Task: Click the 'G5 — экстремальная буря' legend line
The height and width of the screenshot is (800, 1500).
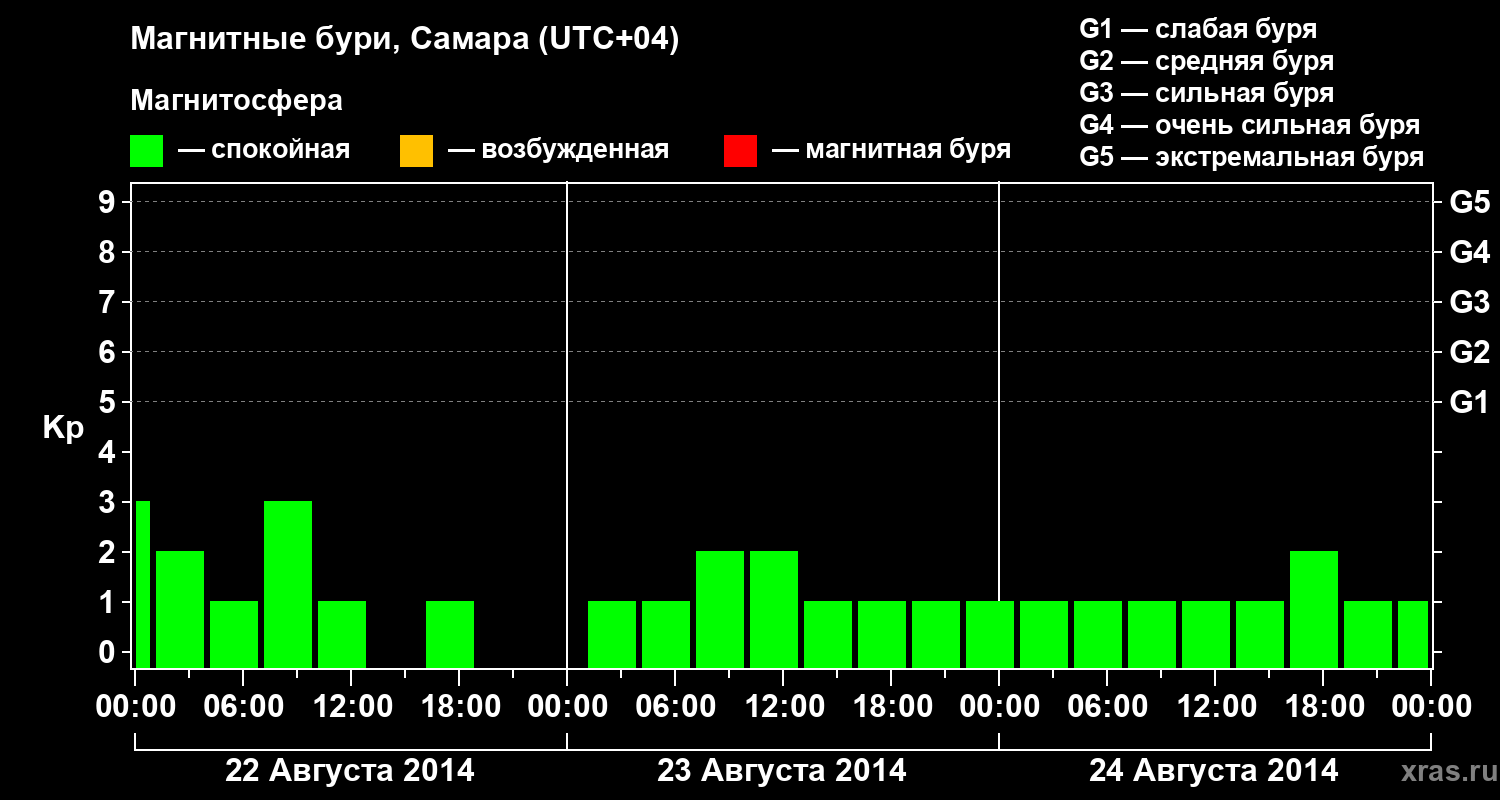Action: (1252, 157)
